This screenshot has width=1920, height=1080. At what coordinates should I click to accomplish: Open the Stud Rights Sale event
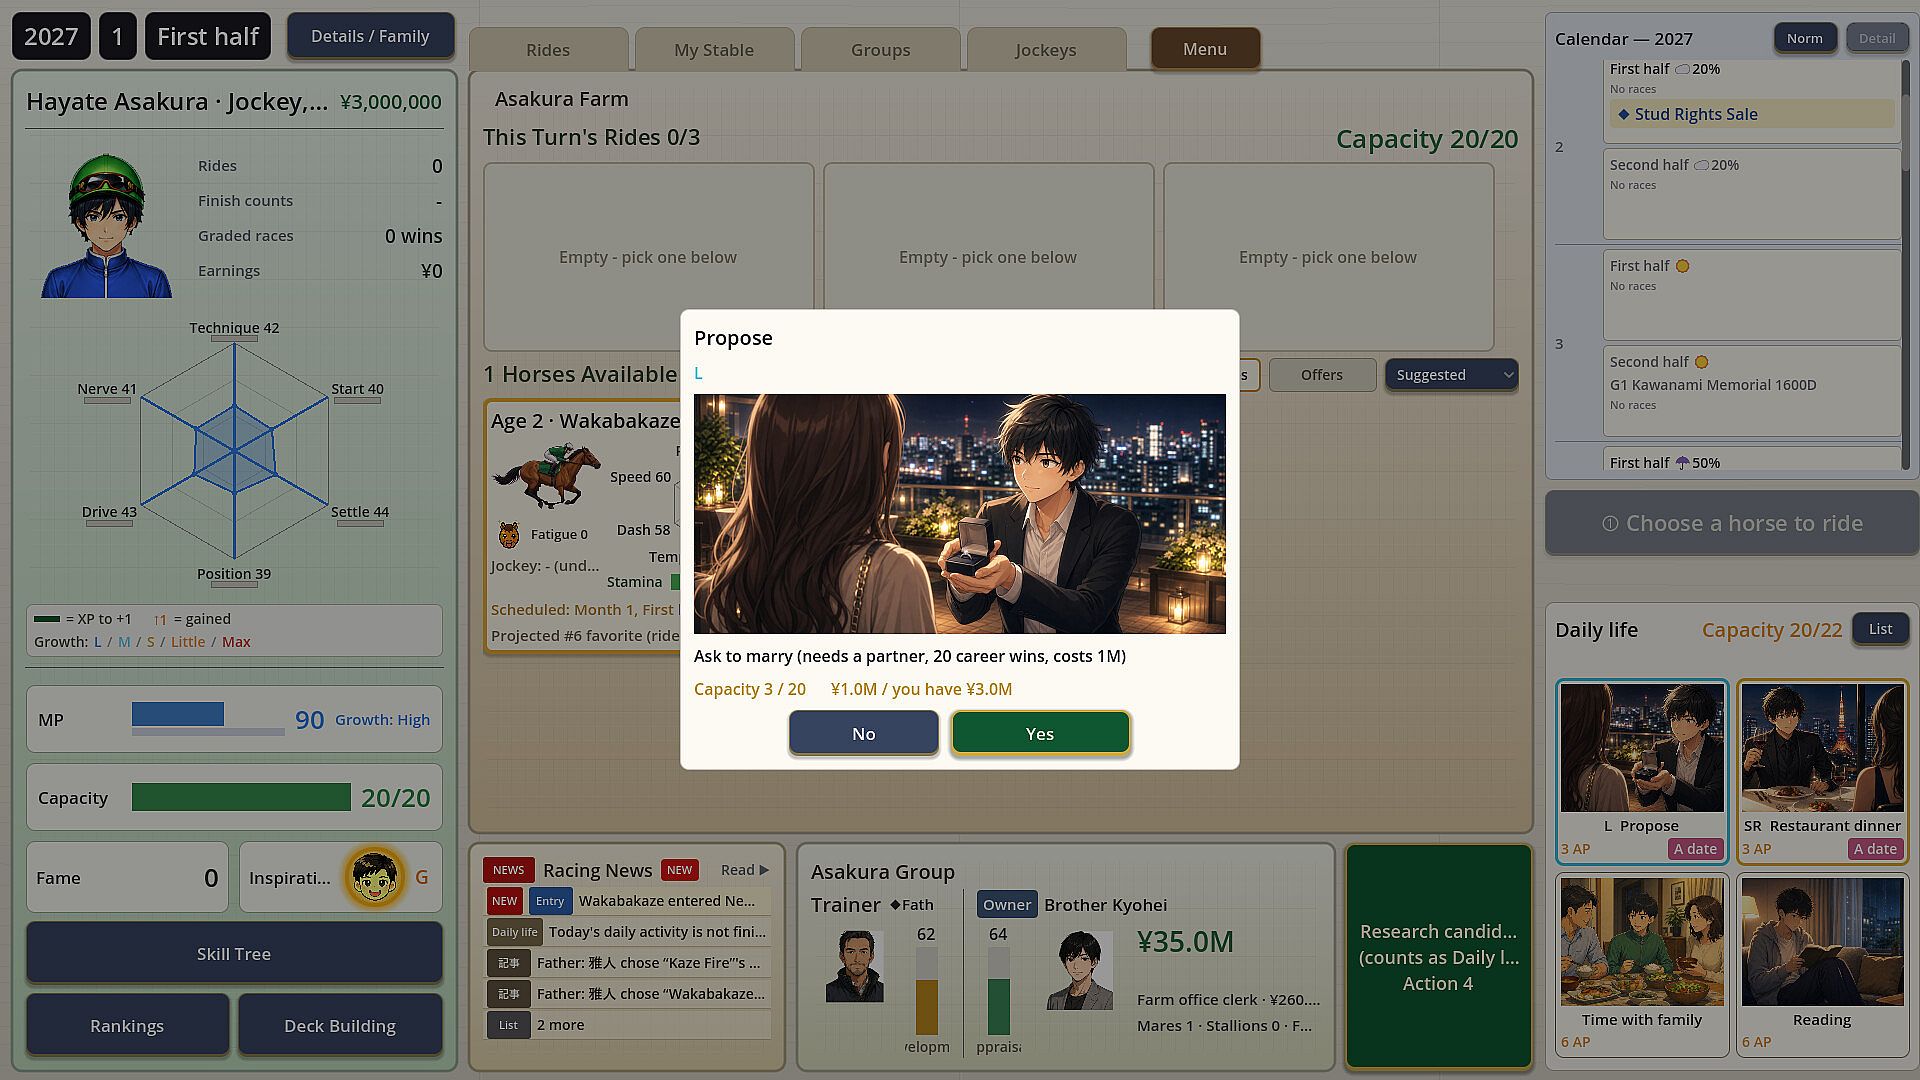click(1752, 114)
